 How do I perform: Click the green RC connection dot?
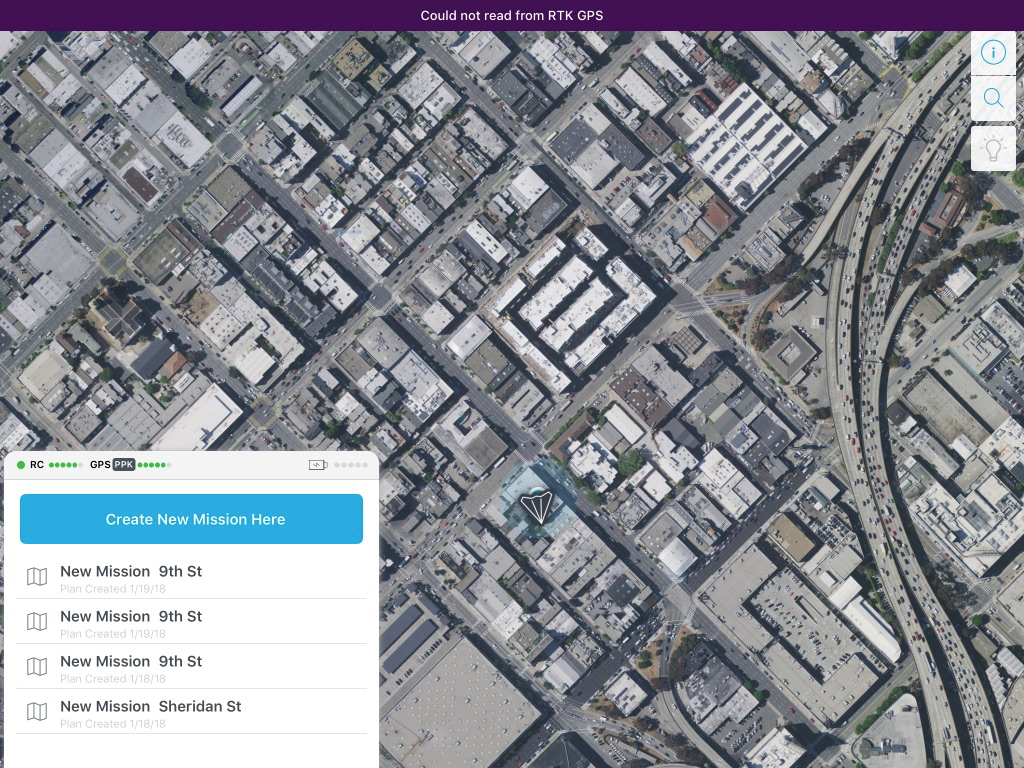click(x=21, y=465)
